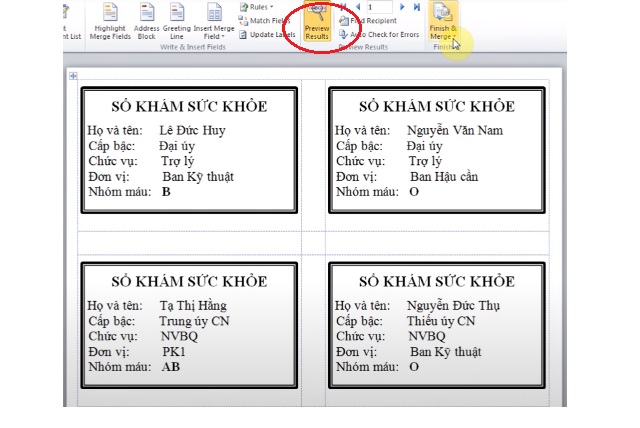Click the heading above Tạ Thị Hằng

coord(189,282)
